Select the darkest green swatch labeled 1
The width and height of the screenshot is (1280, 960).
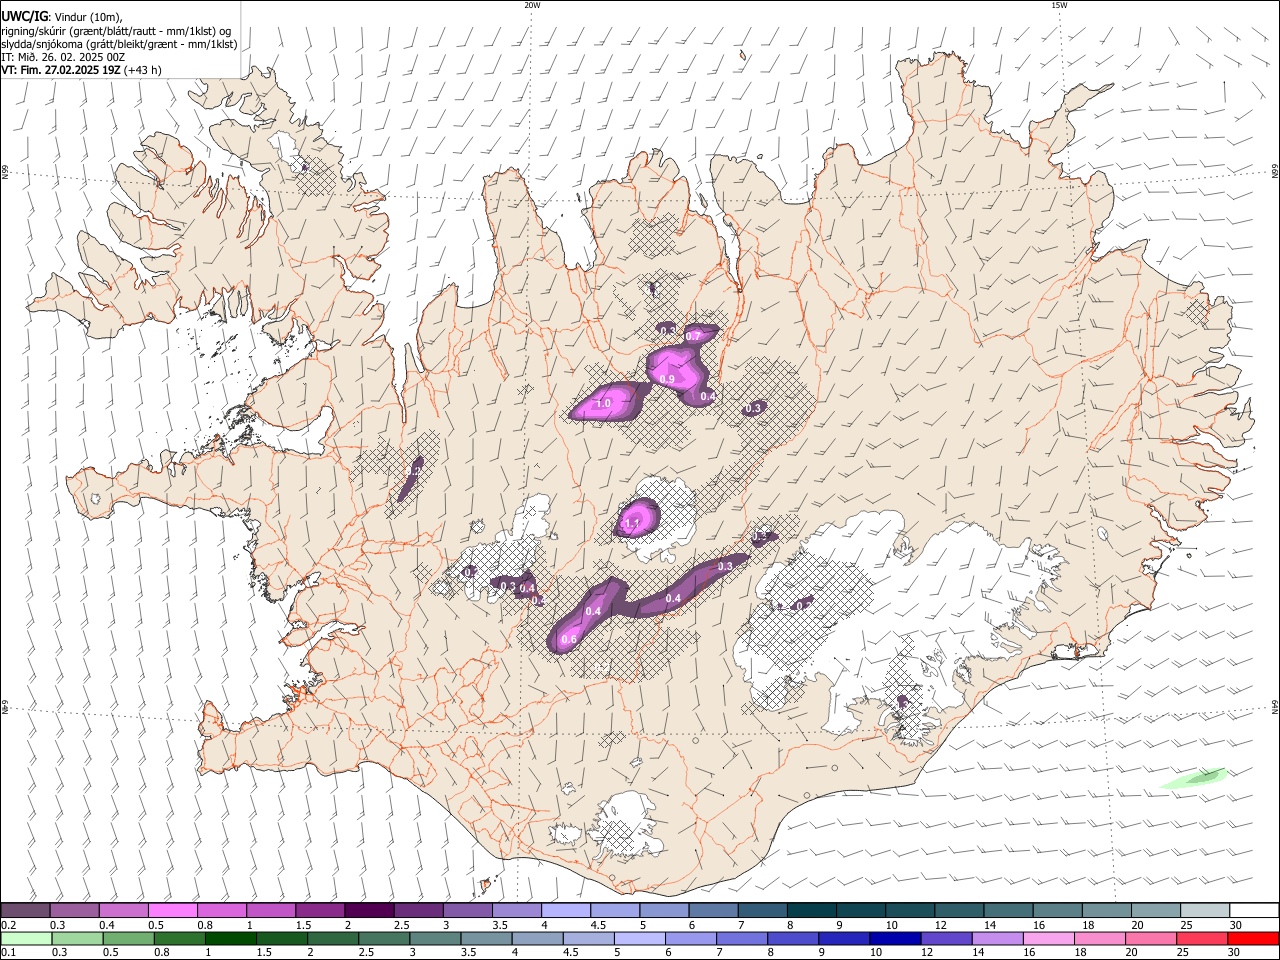point(231,939)
